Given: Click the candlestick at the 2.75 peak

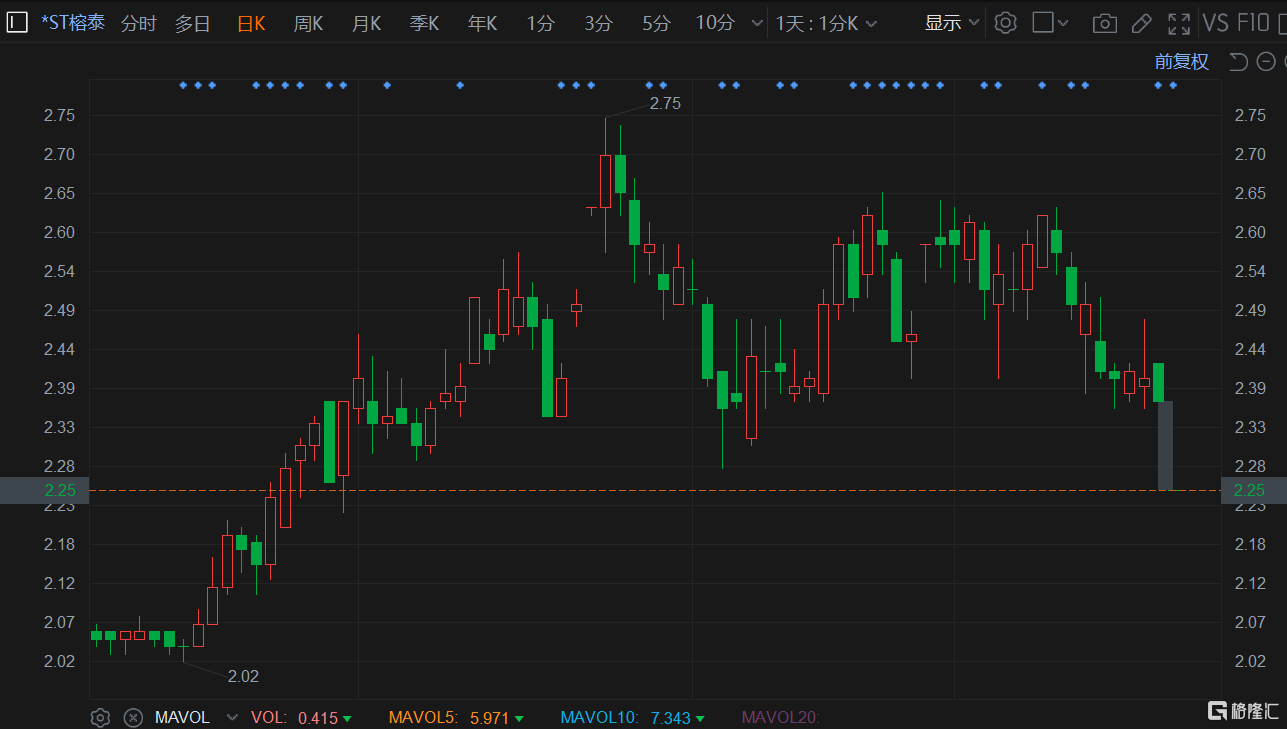Looking at the screenshot, I should click(x=605, y=181).
